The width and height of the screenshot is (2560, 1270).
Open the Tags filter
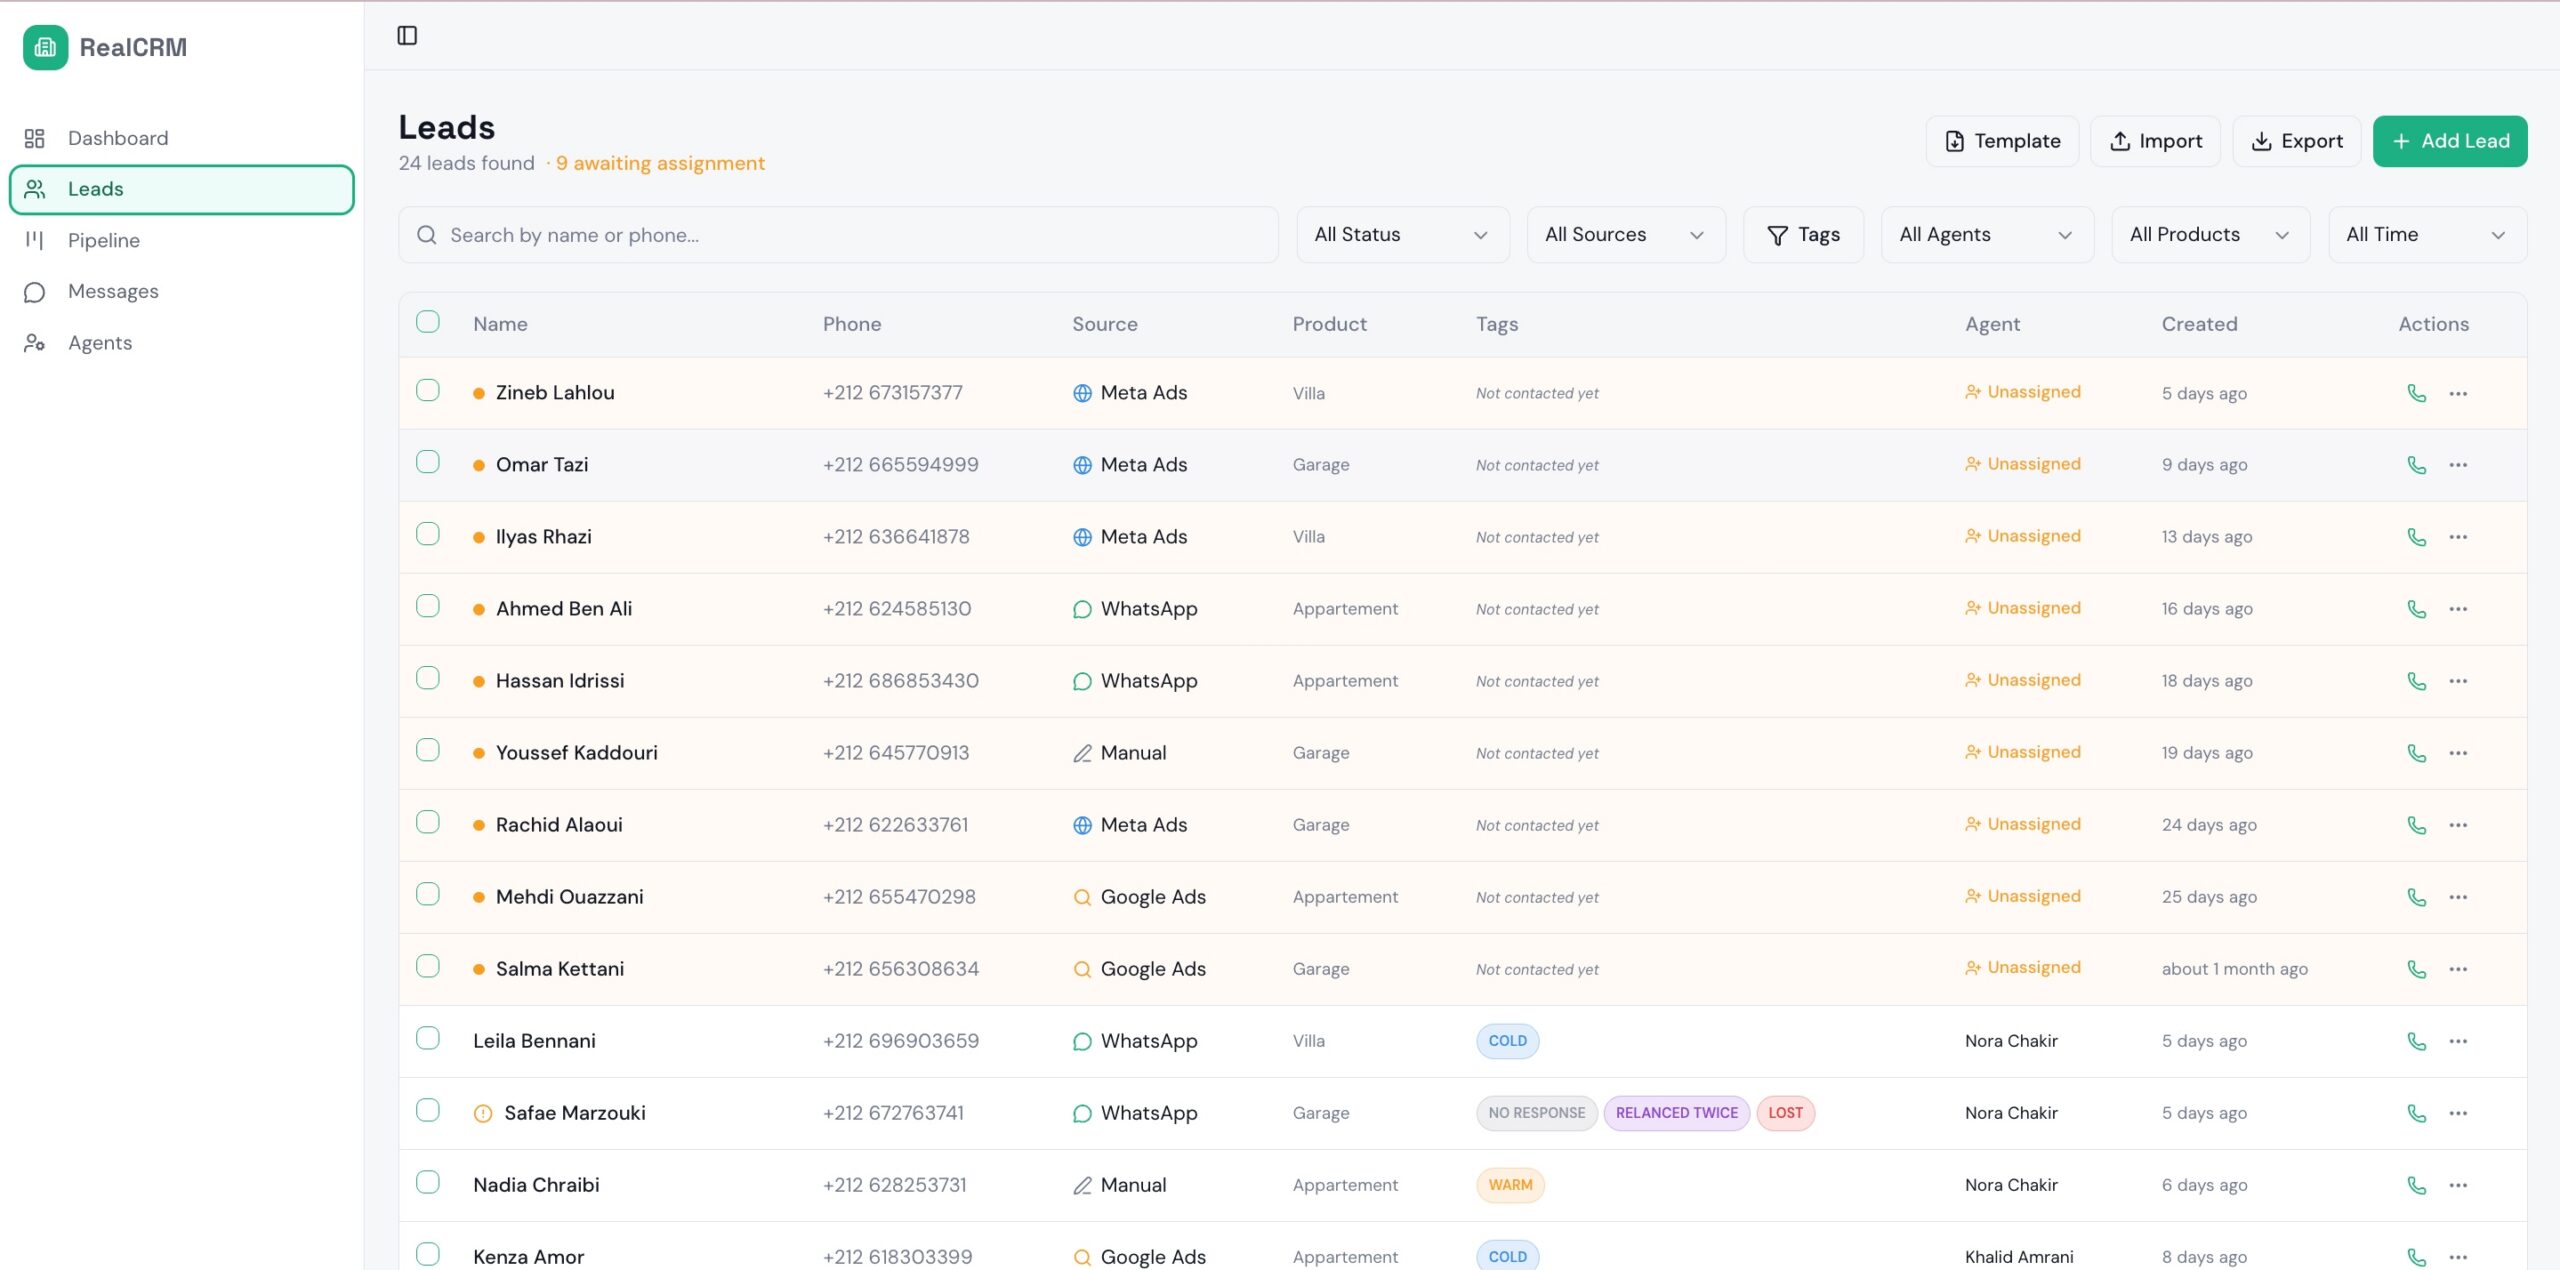tap(1803, 235)
